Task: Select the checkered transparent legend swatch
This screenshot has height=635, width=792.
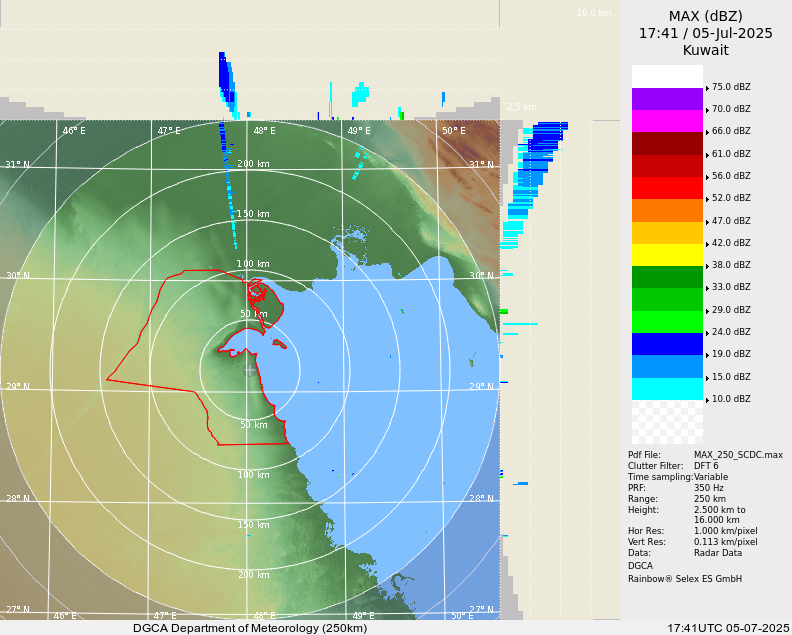Action: (667, 422)
